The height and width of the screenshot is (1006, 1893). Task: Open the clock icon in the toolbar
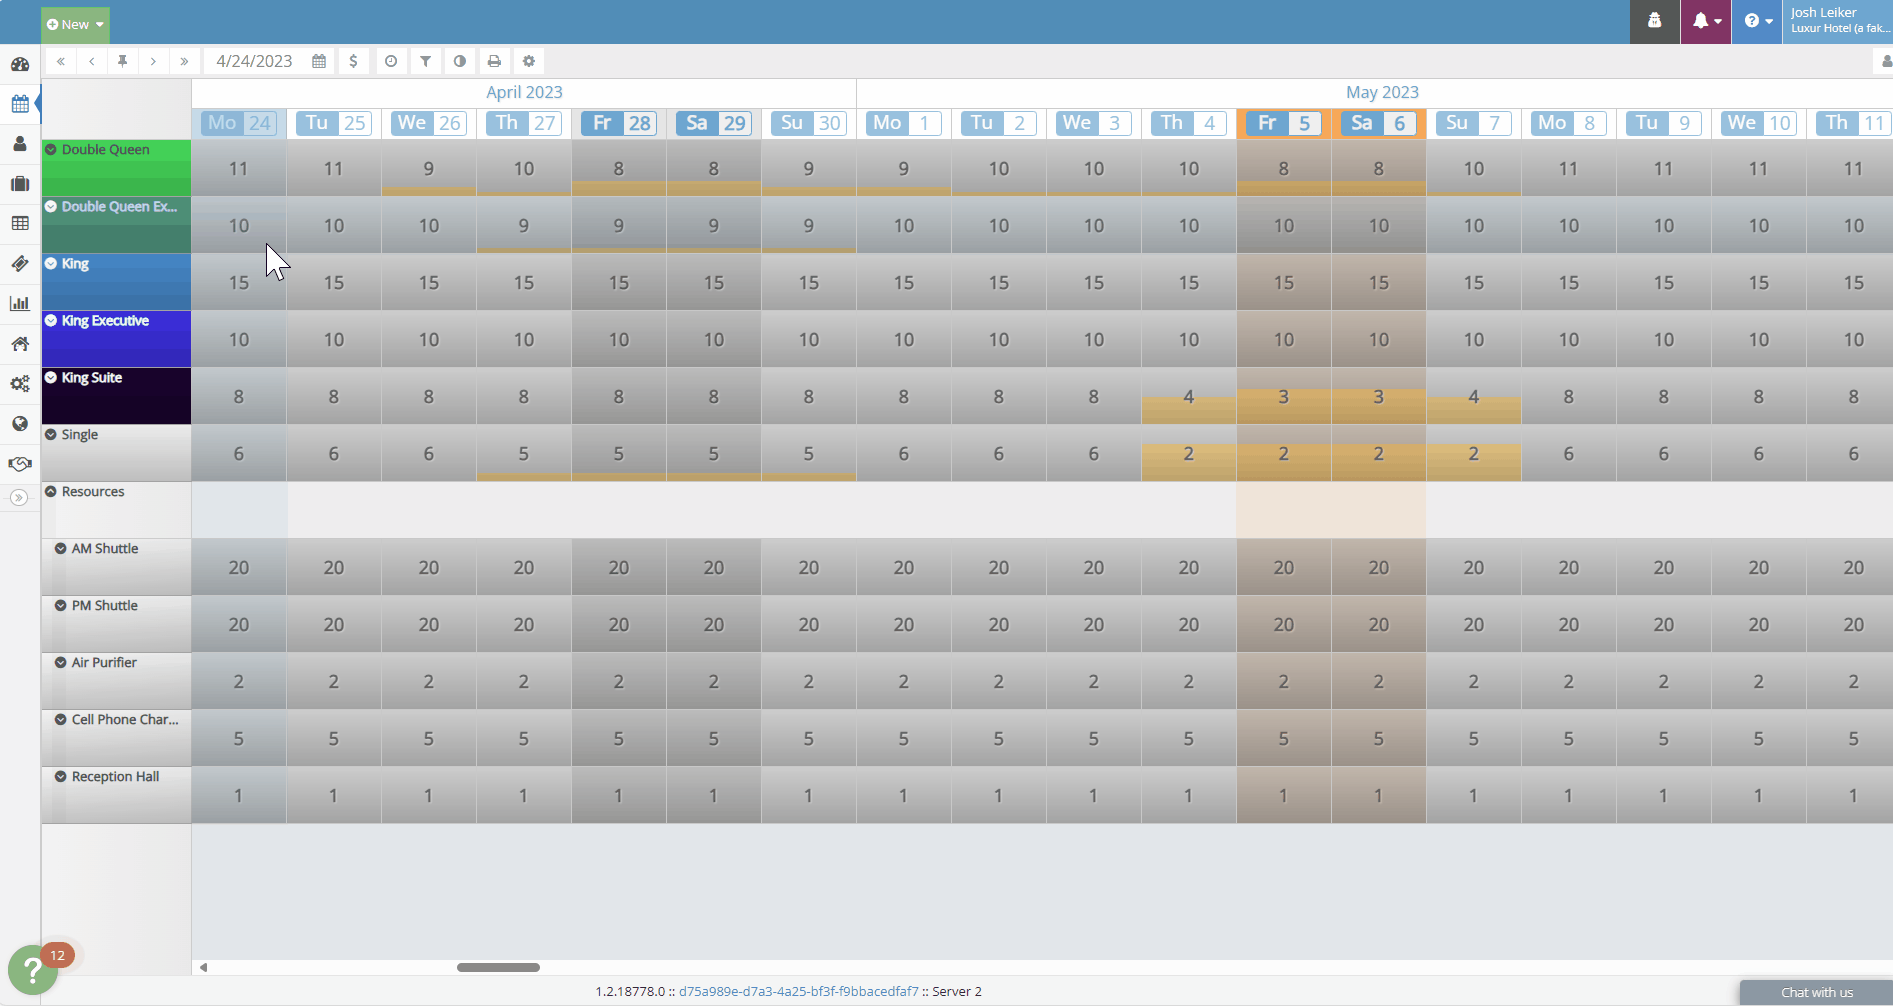click(391, 61)
